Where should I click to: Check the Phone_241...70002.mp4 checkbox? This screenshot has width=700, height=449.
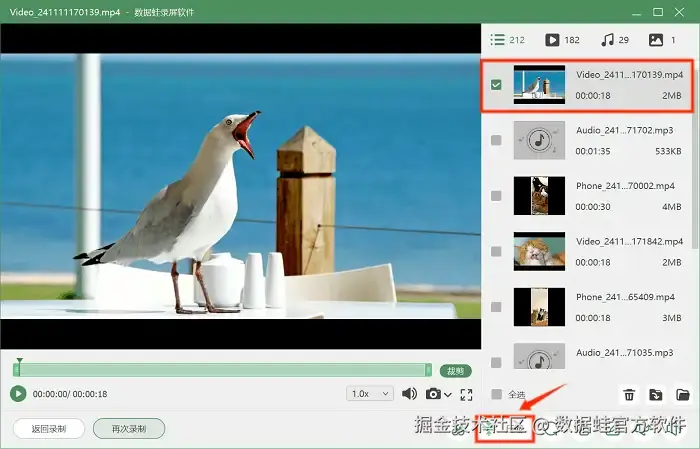tap(496, 196)
